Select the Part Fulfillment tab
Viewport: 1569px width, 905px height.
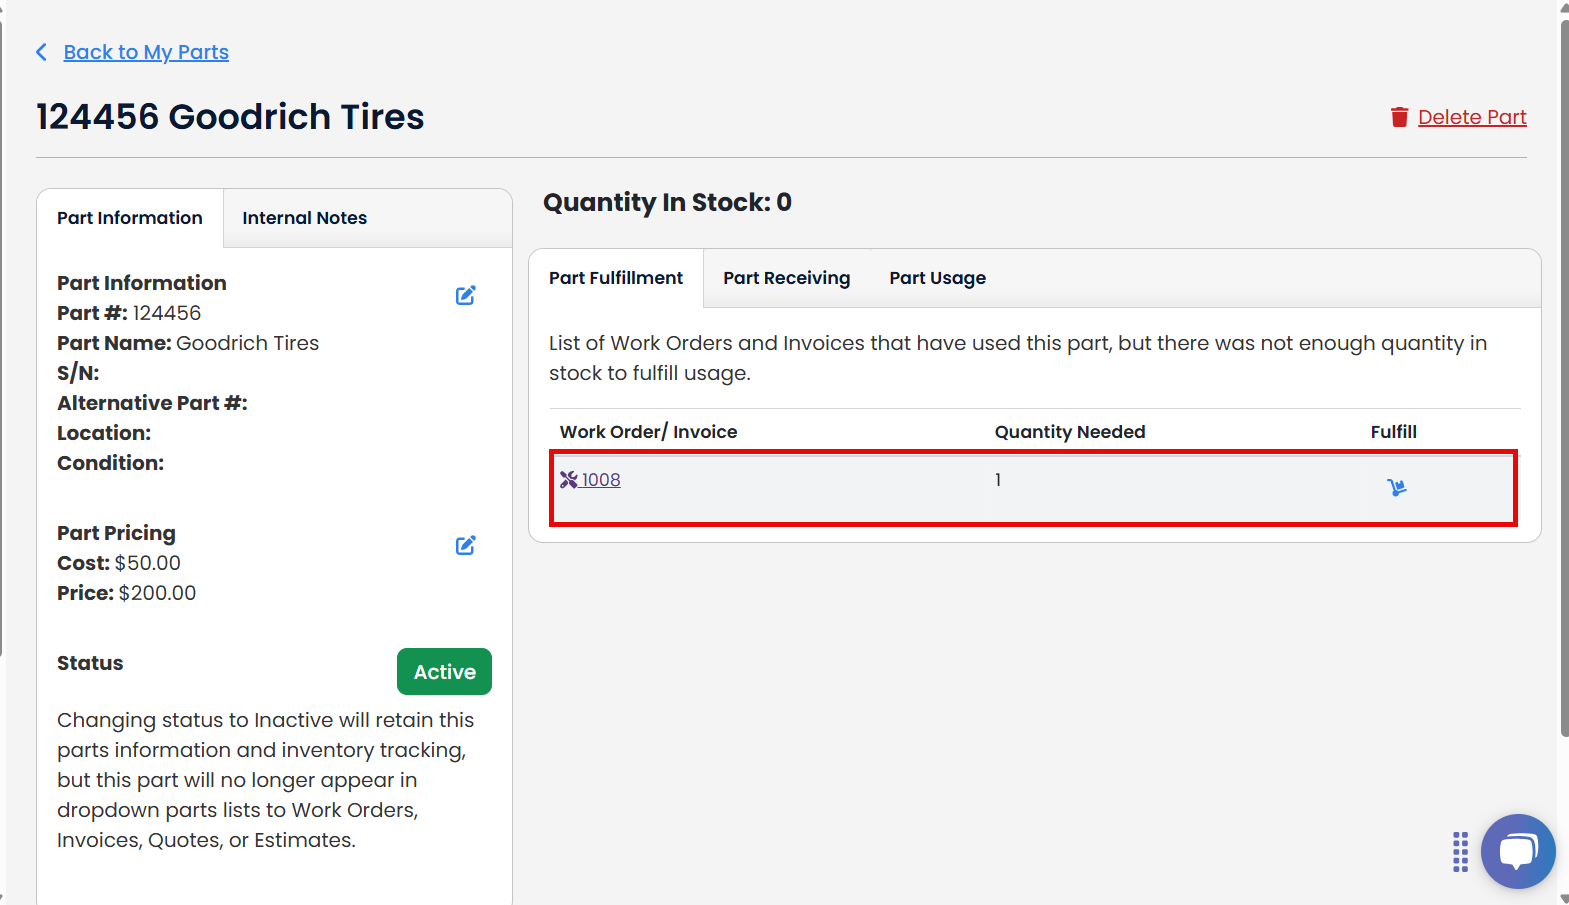point(616,278)
